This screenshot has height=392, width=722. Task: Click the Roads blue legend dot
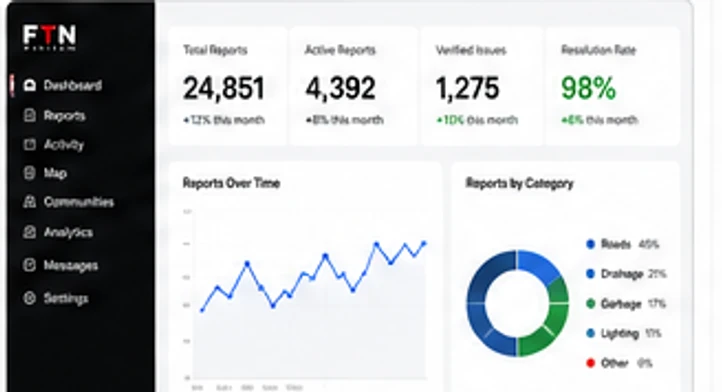coord(591,244)
